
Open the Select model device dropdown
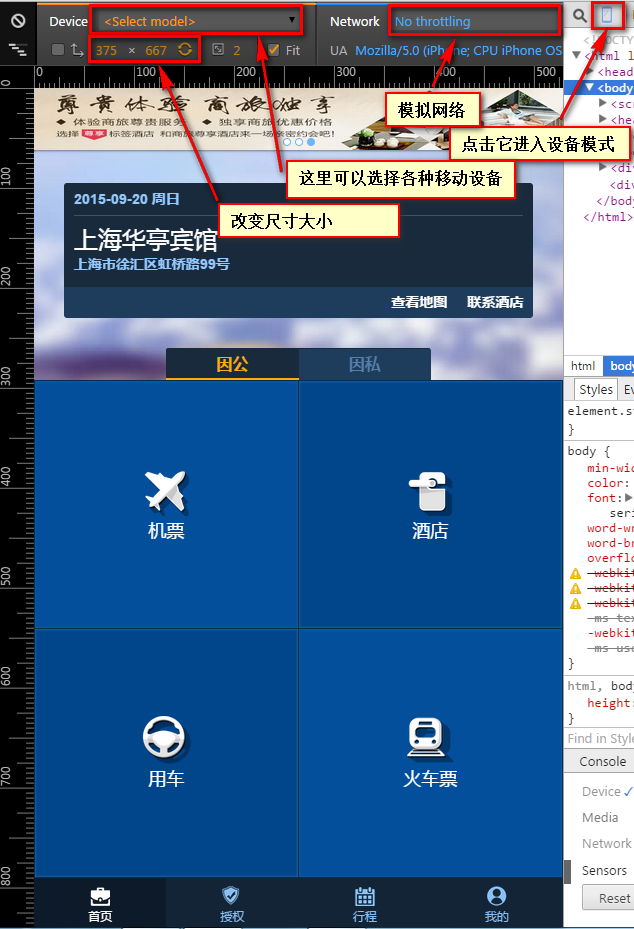[x=197, y=21]
